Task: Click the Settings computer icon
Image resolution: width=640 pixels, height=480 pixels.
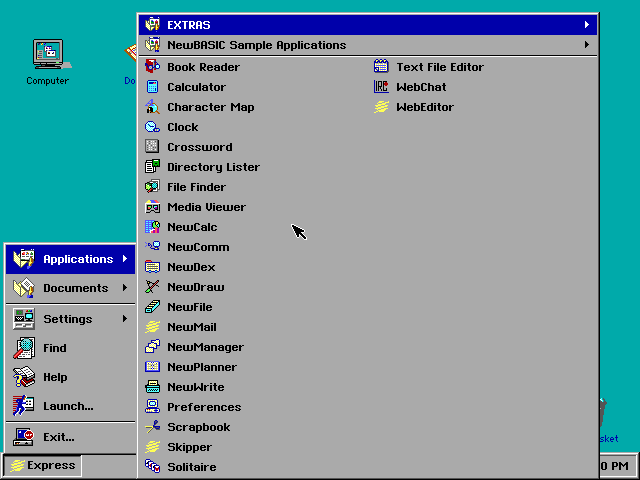Action: click(x=24, y=319)
